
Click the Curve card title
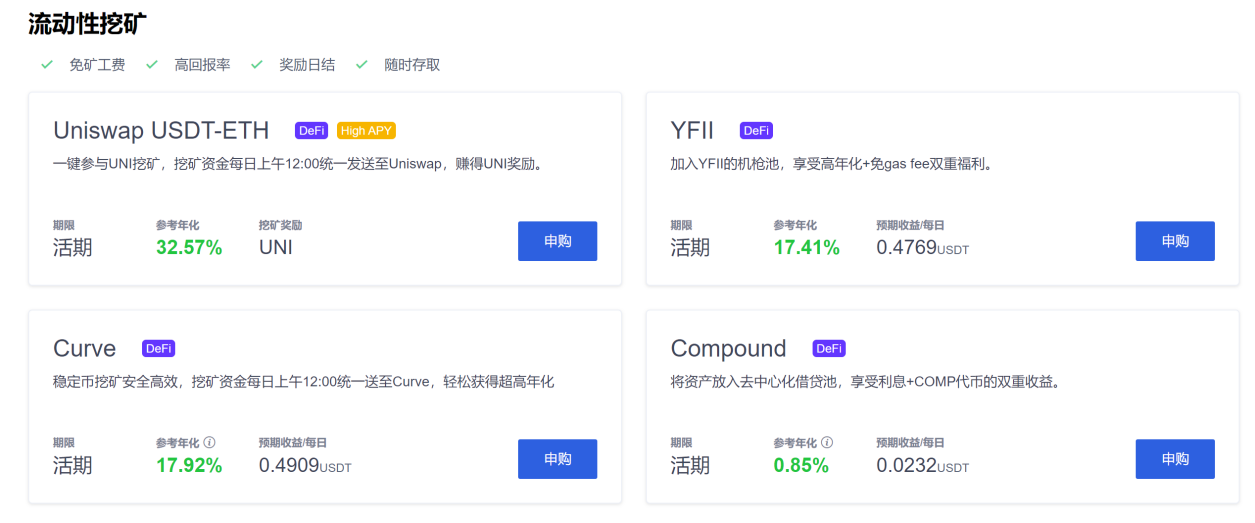pyautogui.click(x=84, y=349)
